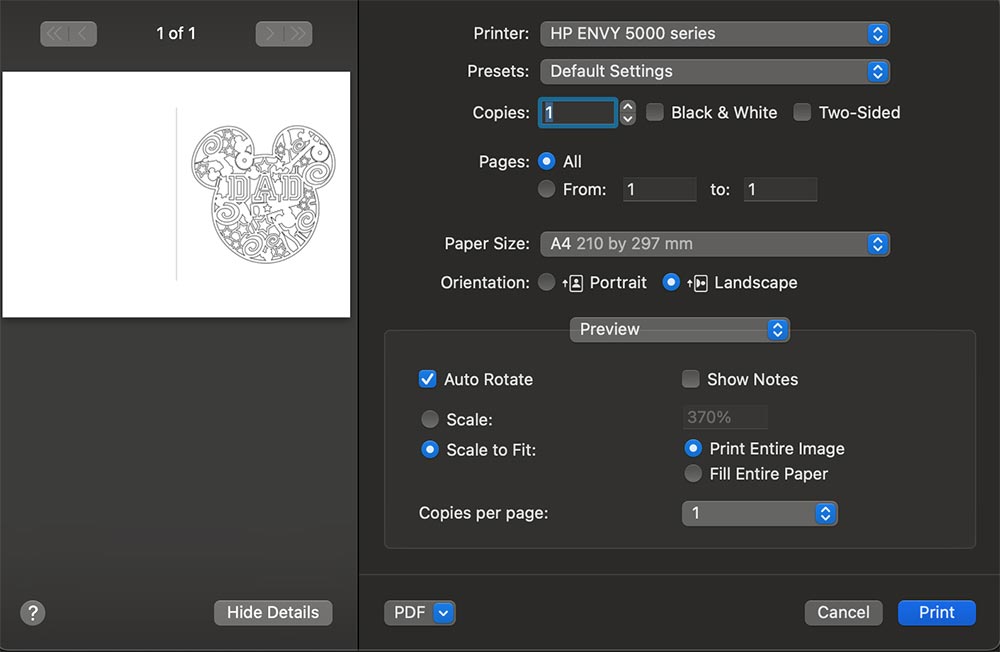
Task: Open the Presets dropdown Default Settings
Action: coord(714,71)
